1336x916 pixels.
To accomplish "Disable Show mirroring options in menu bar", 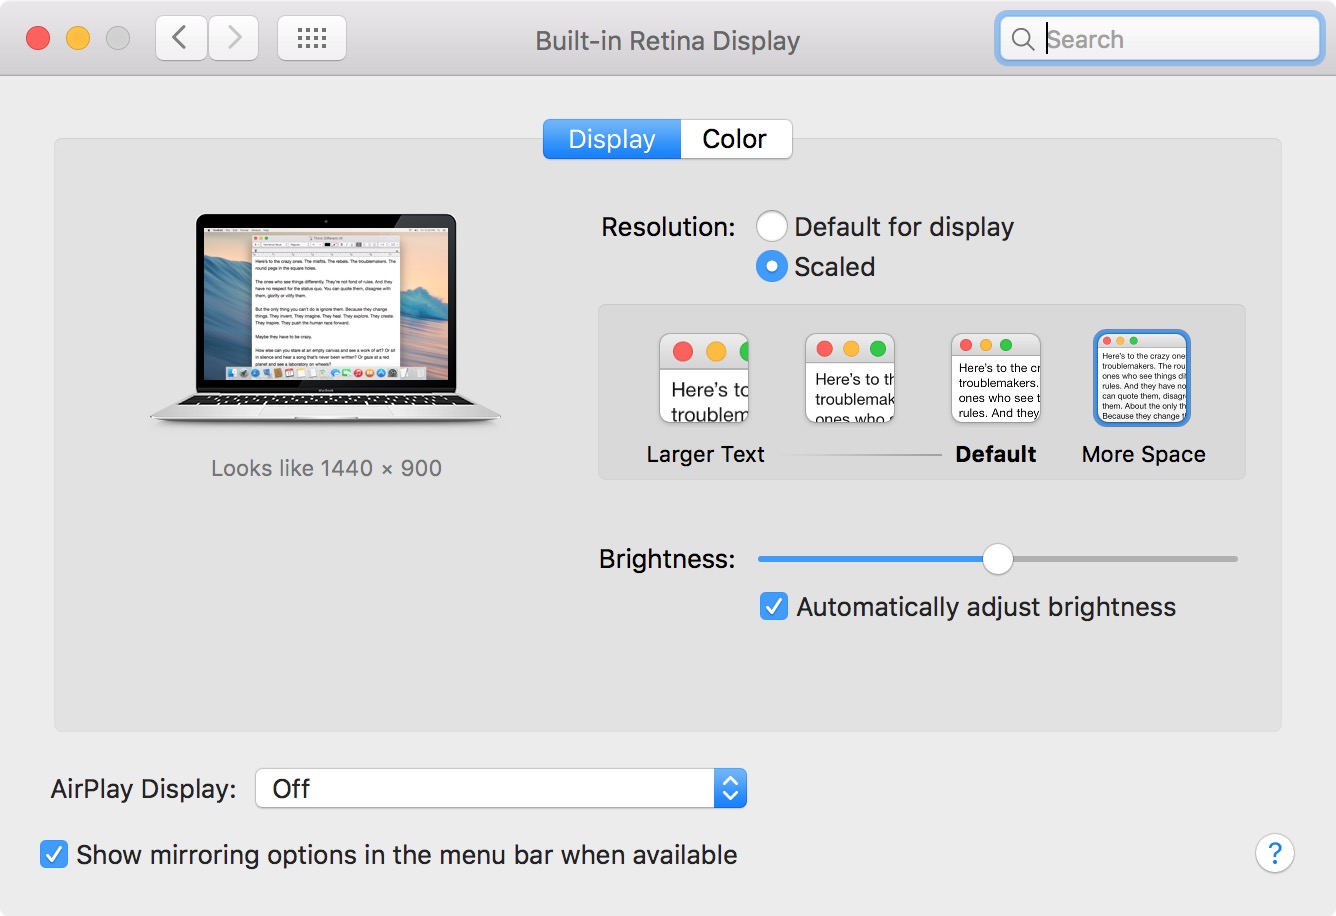I will click(55, 854).
